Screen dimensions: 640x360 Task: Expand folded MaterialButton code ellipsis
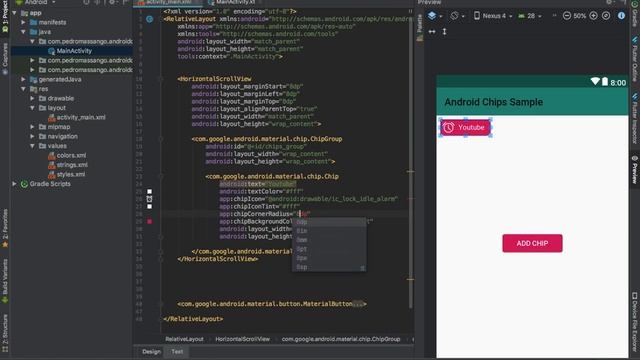pos(358,304)
